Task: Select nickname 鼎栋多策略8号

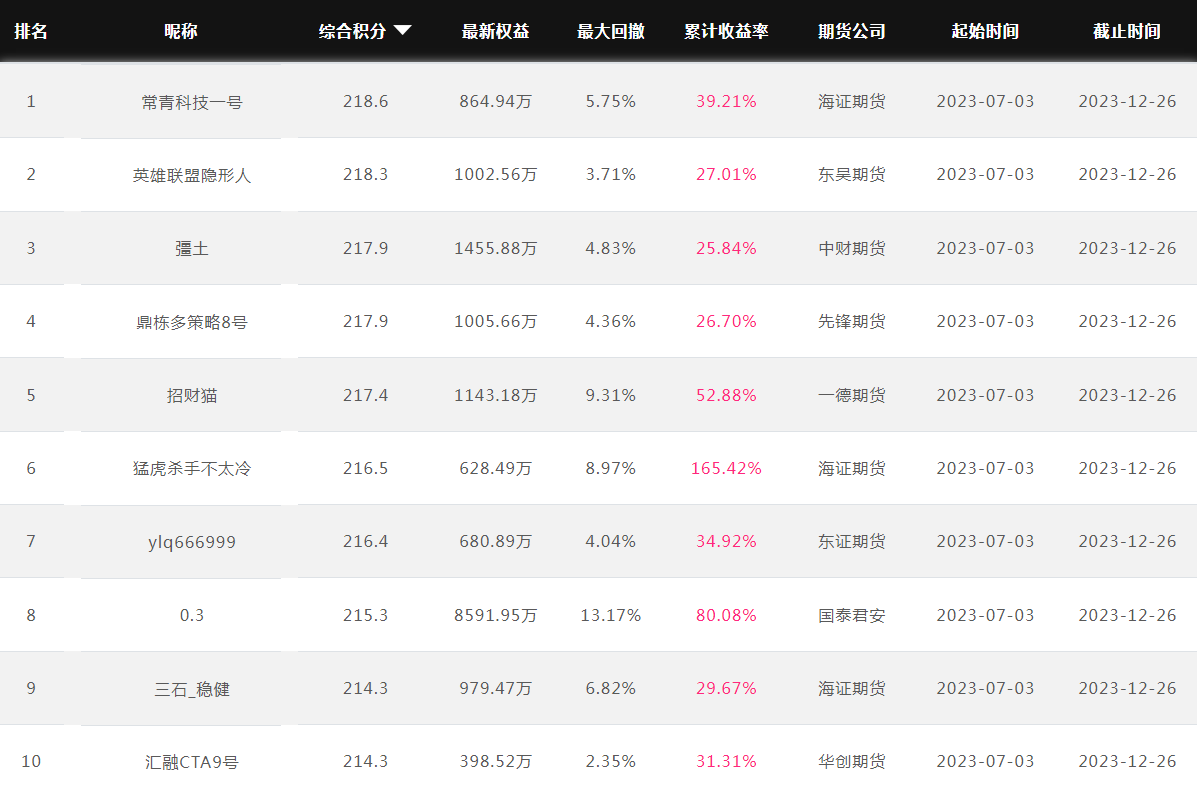Action: [192, 322]
